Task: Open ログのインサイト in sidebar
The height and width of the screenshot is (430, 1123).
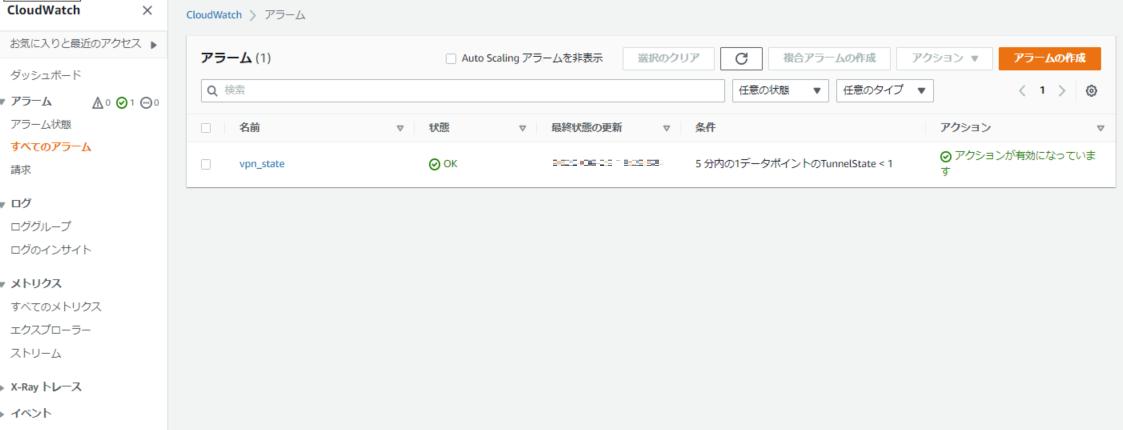Action: pos(51,250)
